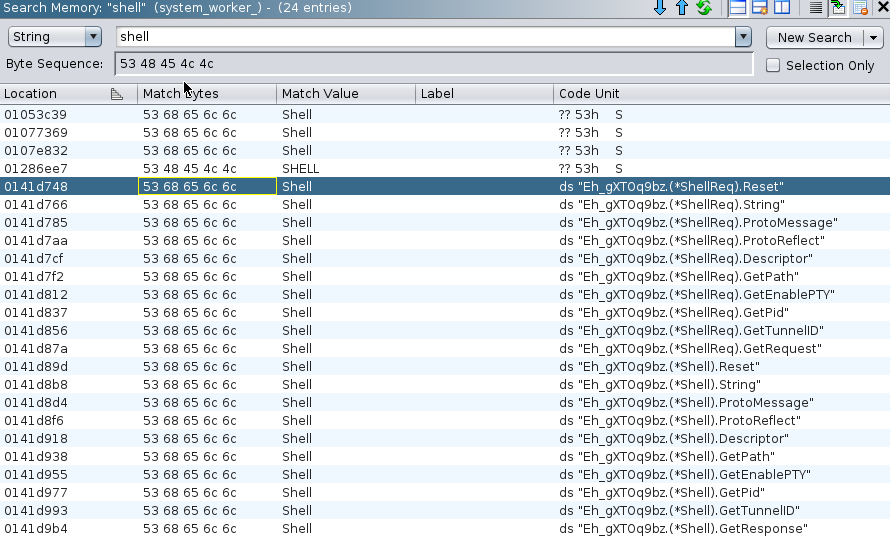Screen dimensions: 890x541
Task: Refresh byte values with the green arrows icon
Action: click(704, 7)
